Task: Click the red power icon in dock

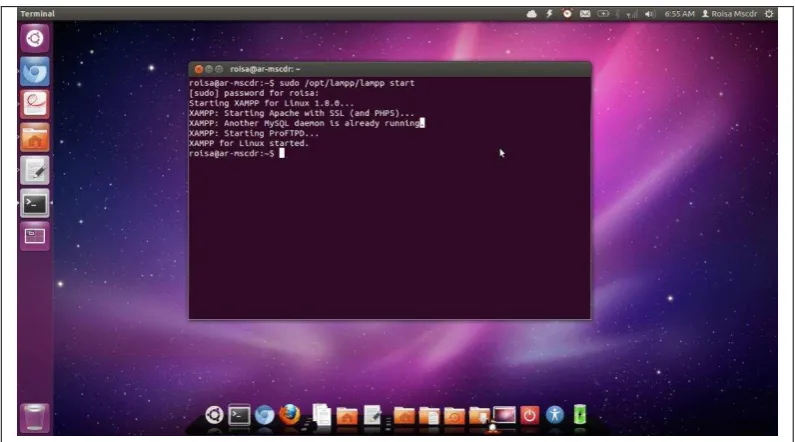Action: [529, 415]
